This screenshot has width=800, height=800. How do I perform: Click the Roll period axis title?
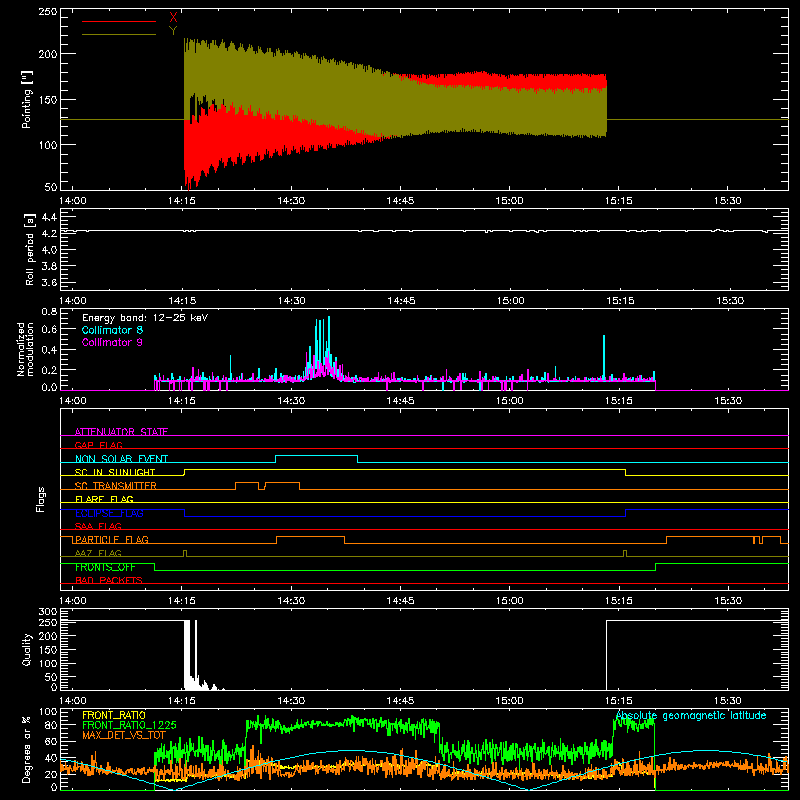click(x=30, y=249)
